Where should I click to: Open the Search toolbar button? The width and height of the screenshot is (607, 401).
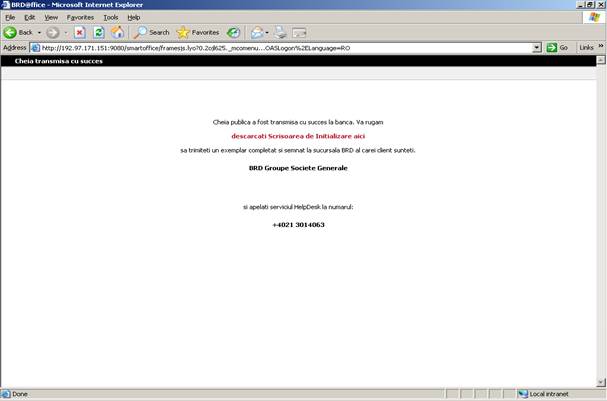coord(152,32)
